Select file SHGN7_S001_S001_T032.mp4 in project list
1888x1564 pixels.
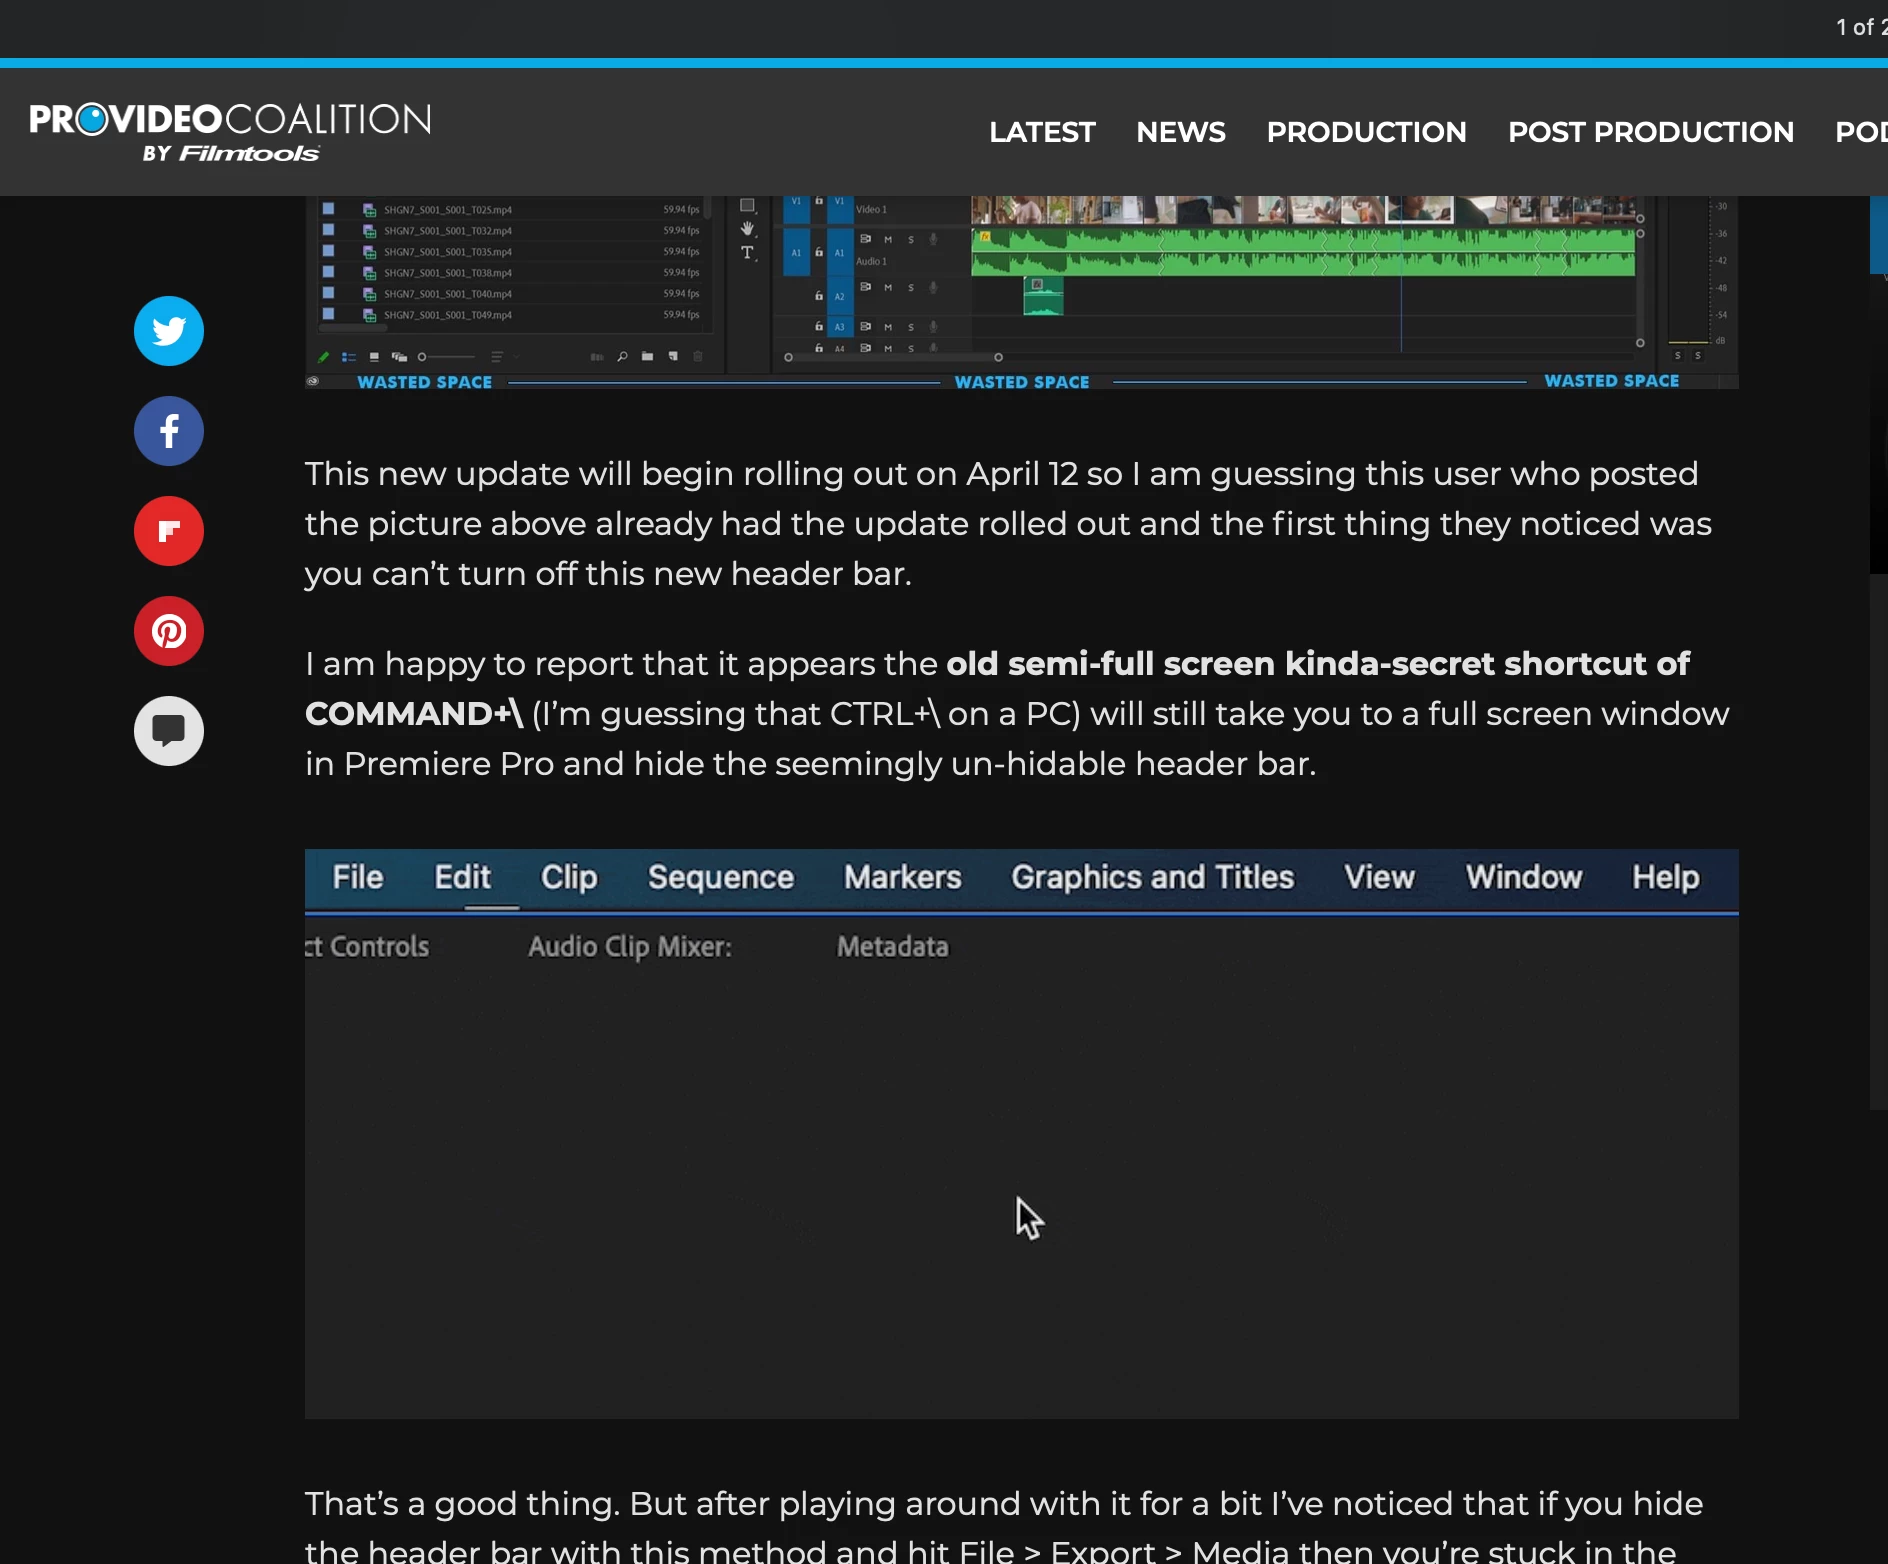pyautogui.click(x=448, y=231)
